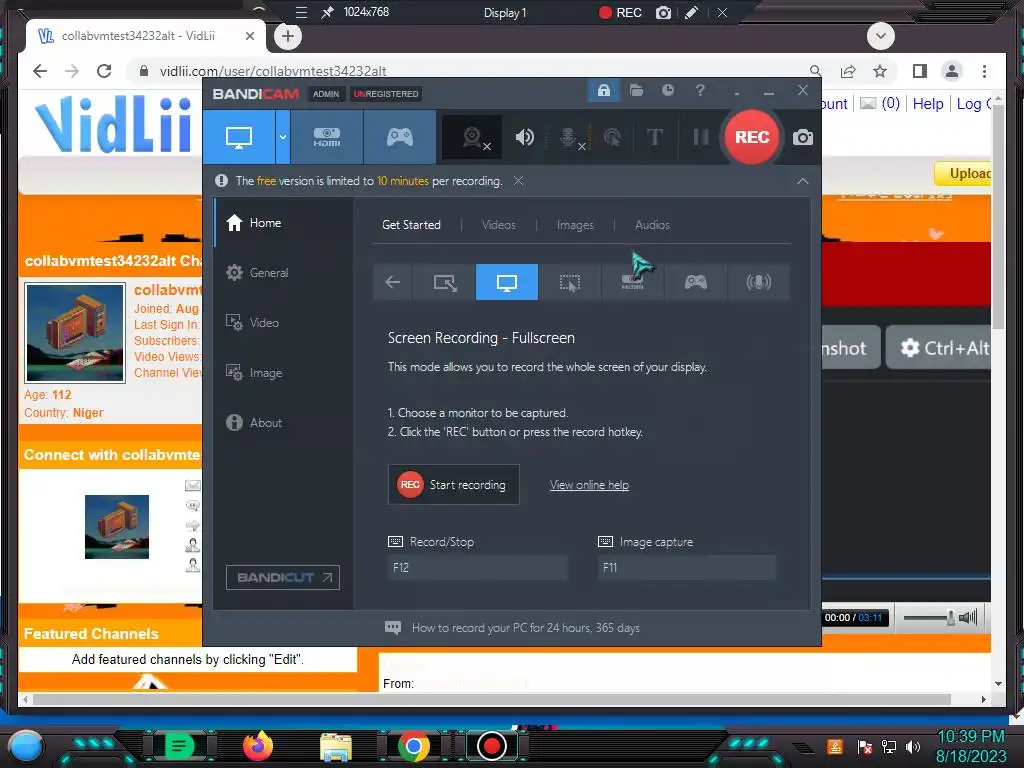Open File Explorer from taskbar
1024x768 pixels.
click(336, 746)
